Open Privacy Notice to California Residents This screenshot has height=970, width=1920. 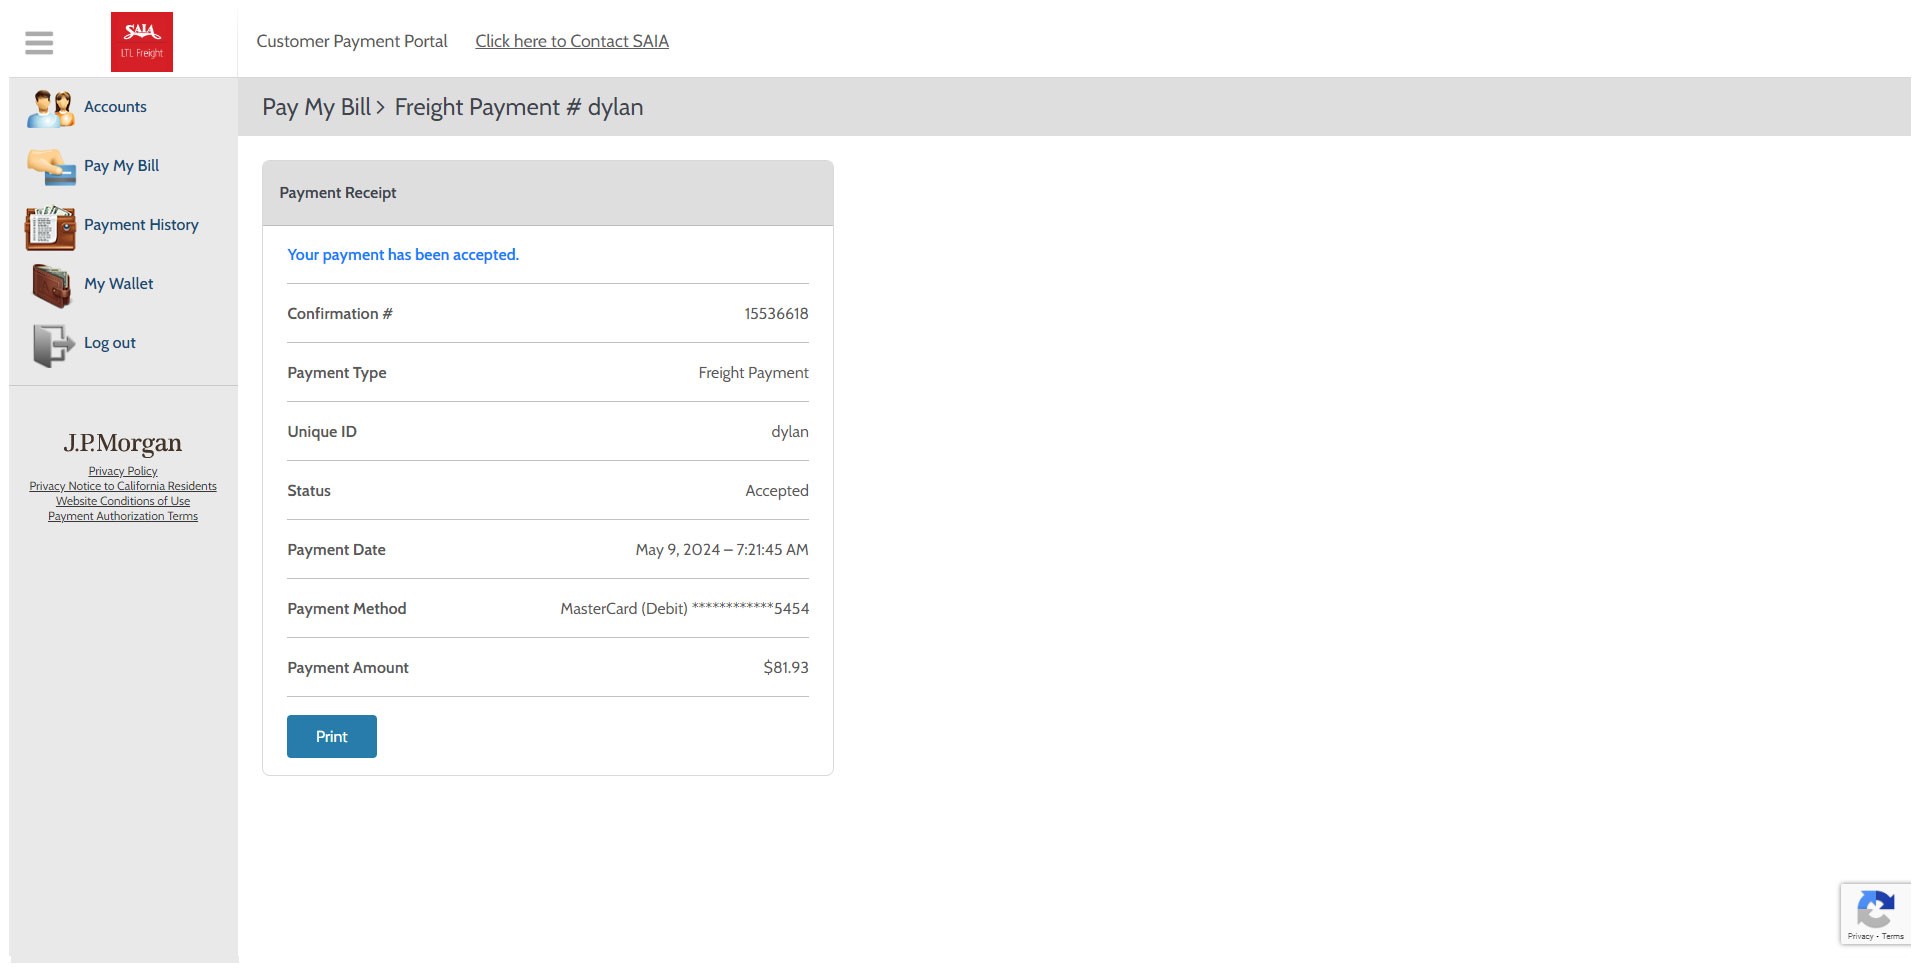click(x=123, y=486)
